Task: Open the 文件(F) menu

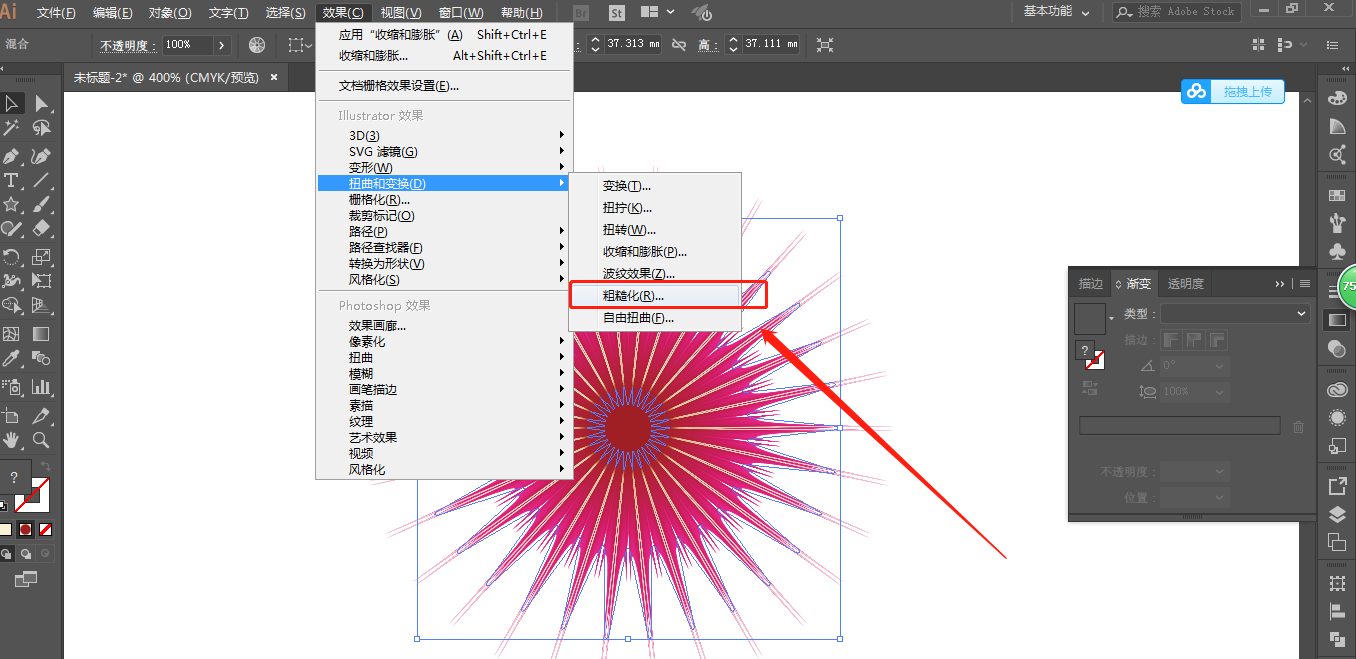Action: [56, 13]
